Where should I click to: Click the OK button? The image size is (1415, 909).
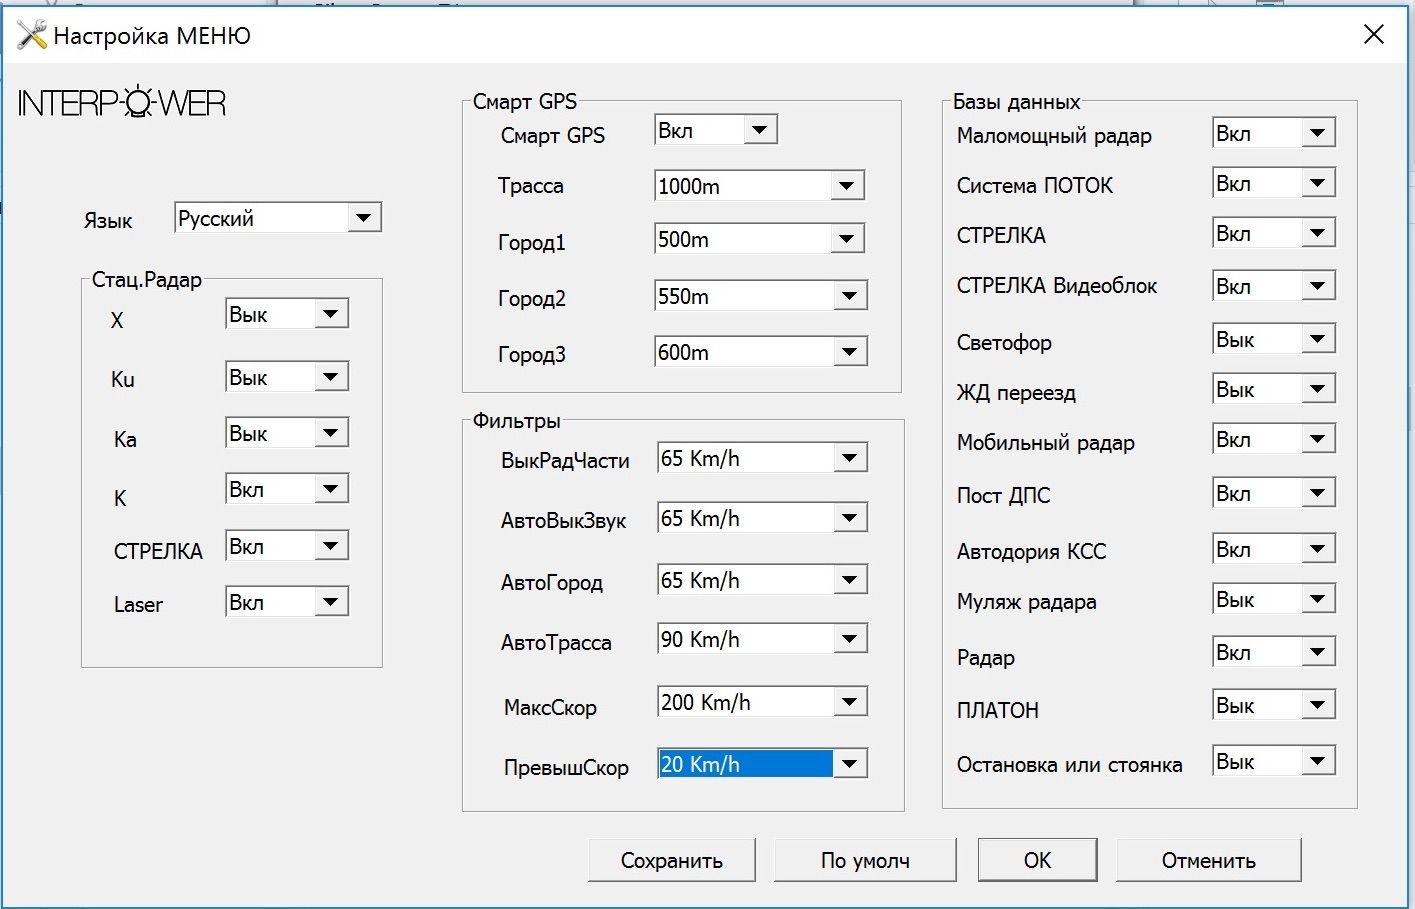pyautogui.click(x=1037, y=860)
